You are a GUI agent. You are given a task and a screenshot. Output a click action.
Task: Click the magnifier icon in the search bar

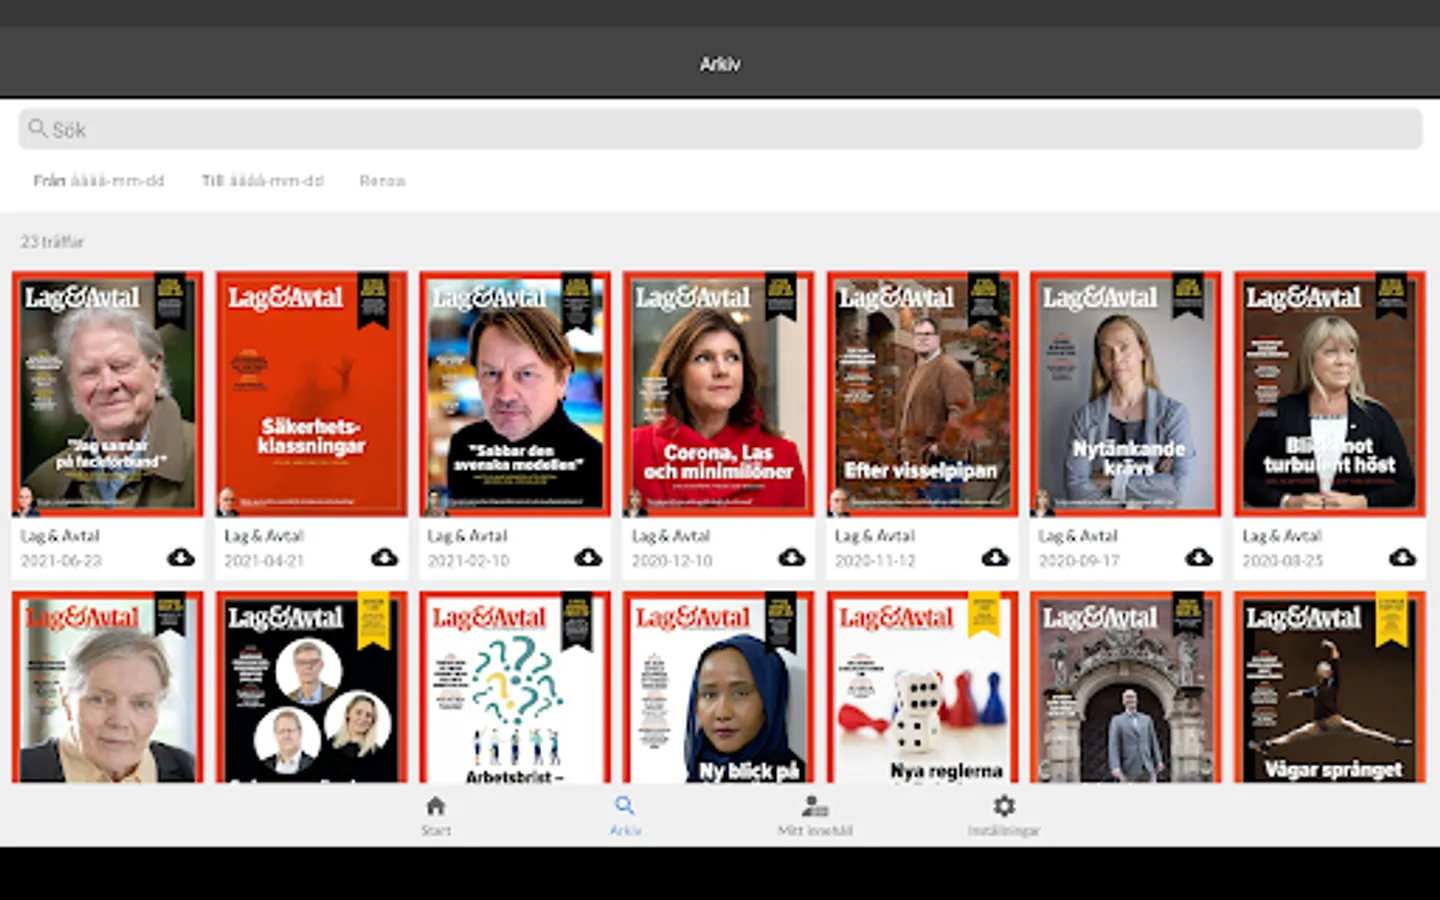click(38, 128)
